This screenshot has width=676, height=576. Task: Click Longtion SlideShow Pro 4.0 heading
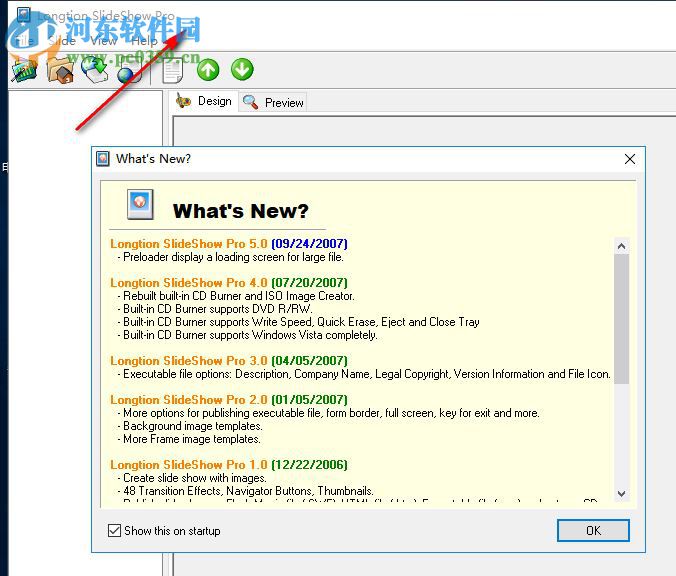pos(228,283)
